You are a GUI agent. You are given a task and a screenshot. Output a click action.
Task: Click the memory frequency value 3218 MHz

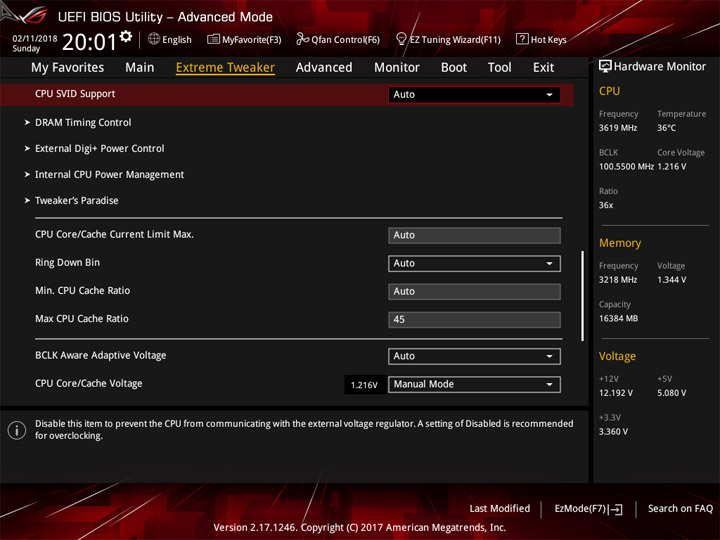(x=618, y=280)
